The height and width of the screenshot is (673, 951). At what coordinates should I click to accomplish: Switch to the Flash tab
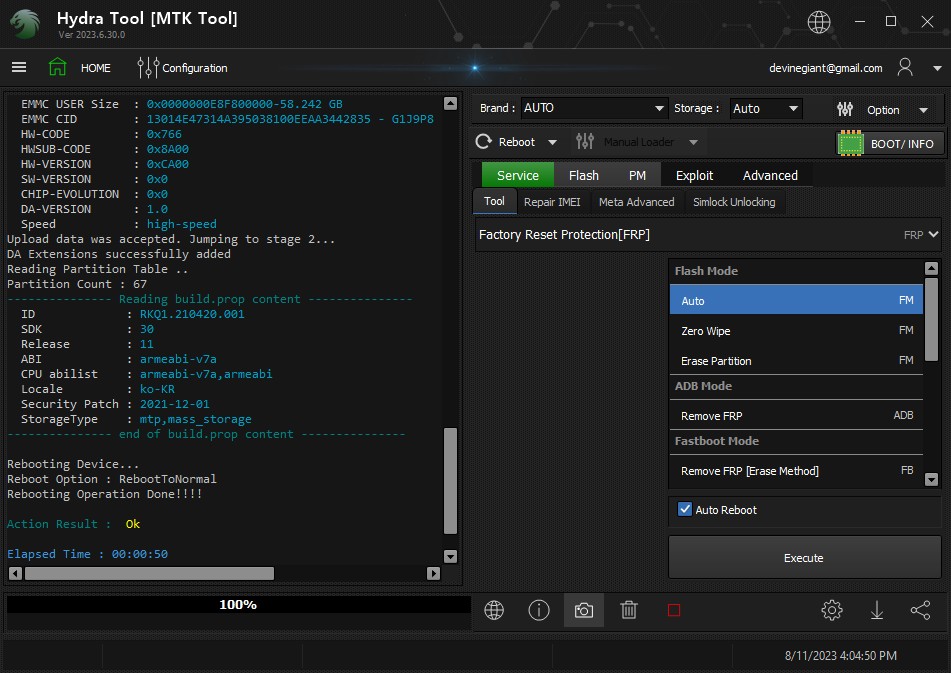[583, 175]
